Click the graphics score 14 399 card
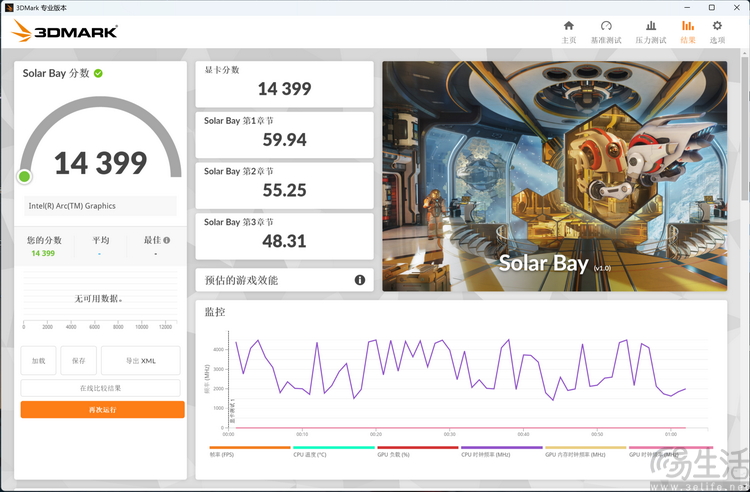Viewport: 750px width, 492px height. (284, 84)
